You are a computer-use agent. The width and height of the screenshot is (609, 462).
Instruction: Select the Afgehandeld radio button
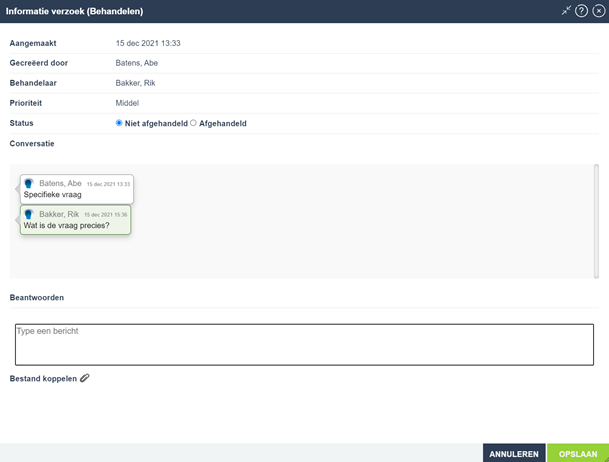193,123
